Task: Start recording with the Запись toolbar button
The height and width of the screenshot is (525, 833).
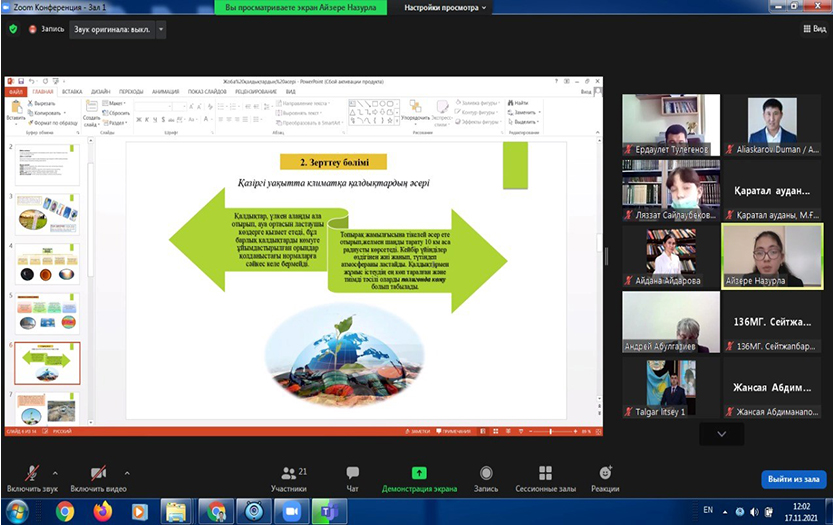Action: (x=485, y=478)
